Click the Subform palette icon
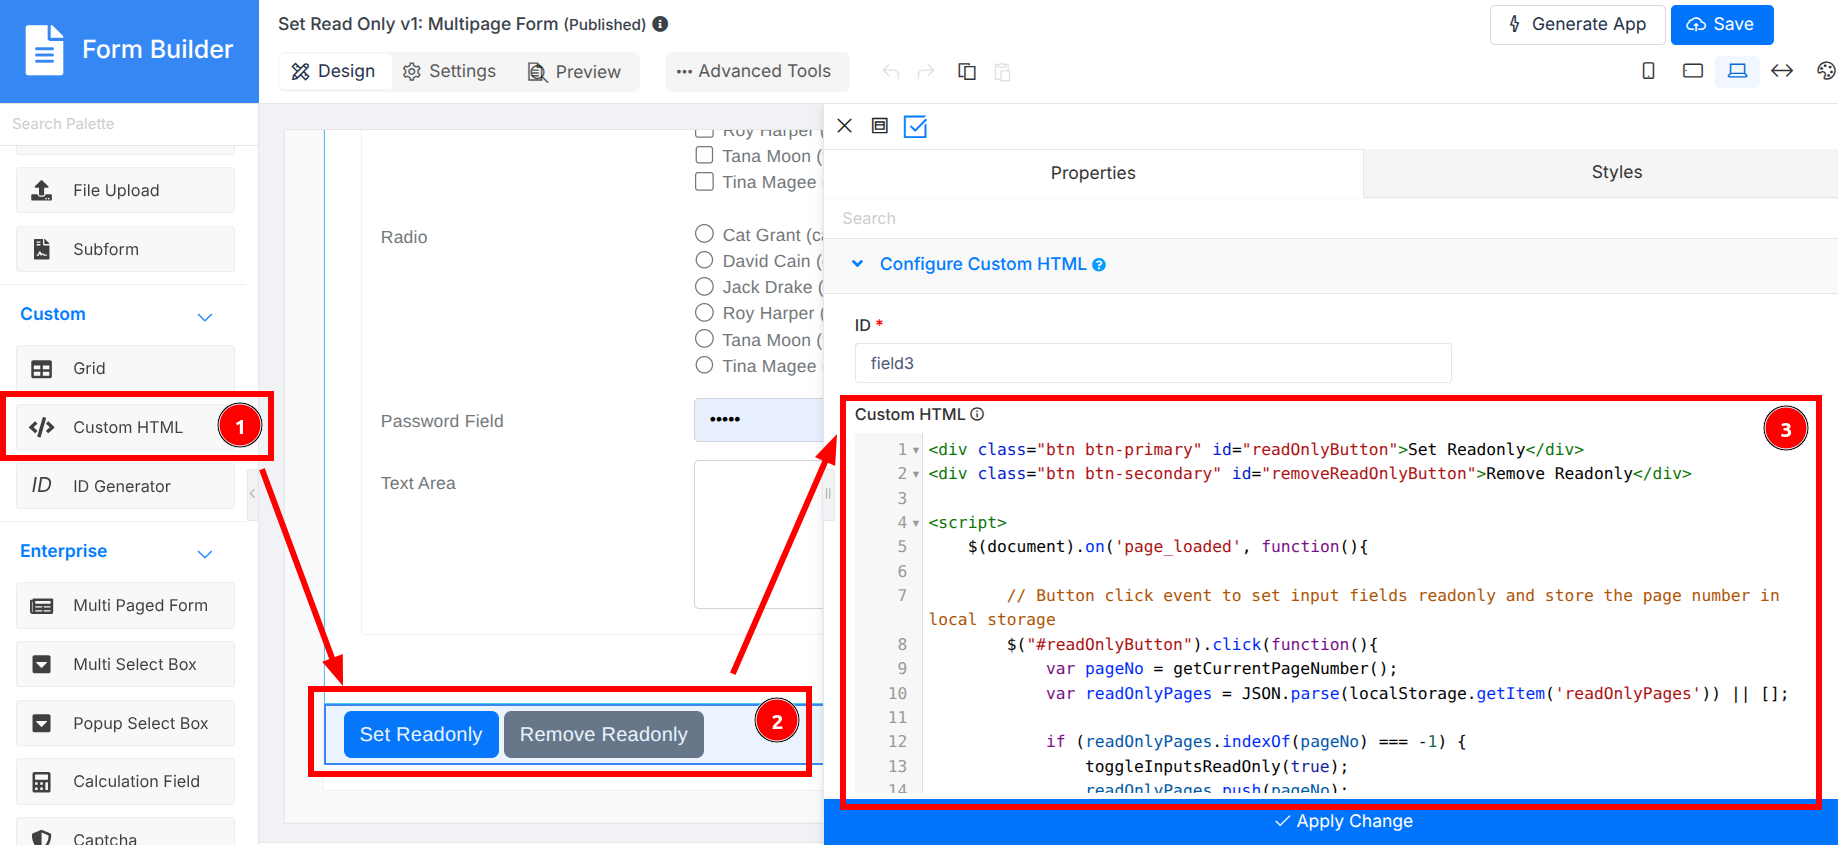Screen dimensions: 1838x845 click(42, 249)
